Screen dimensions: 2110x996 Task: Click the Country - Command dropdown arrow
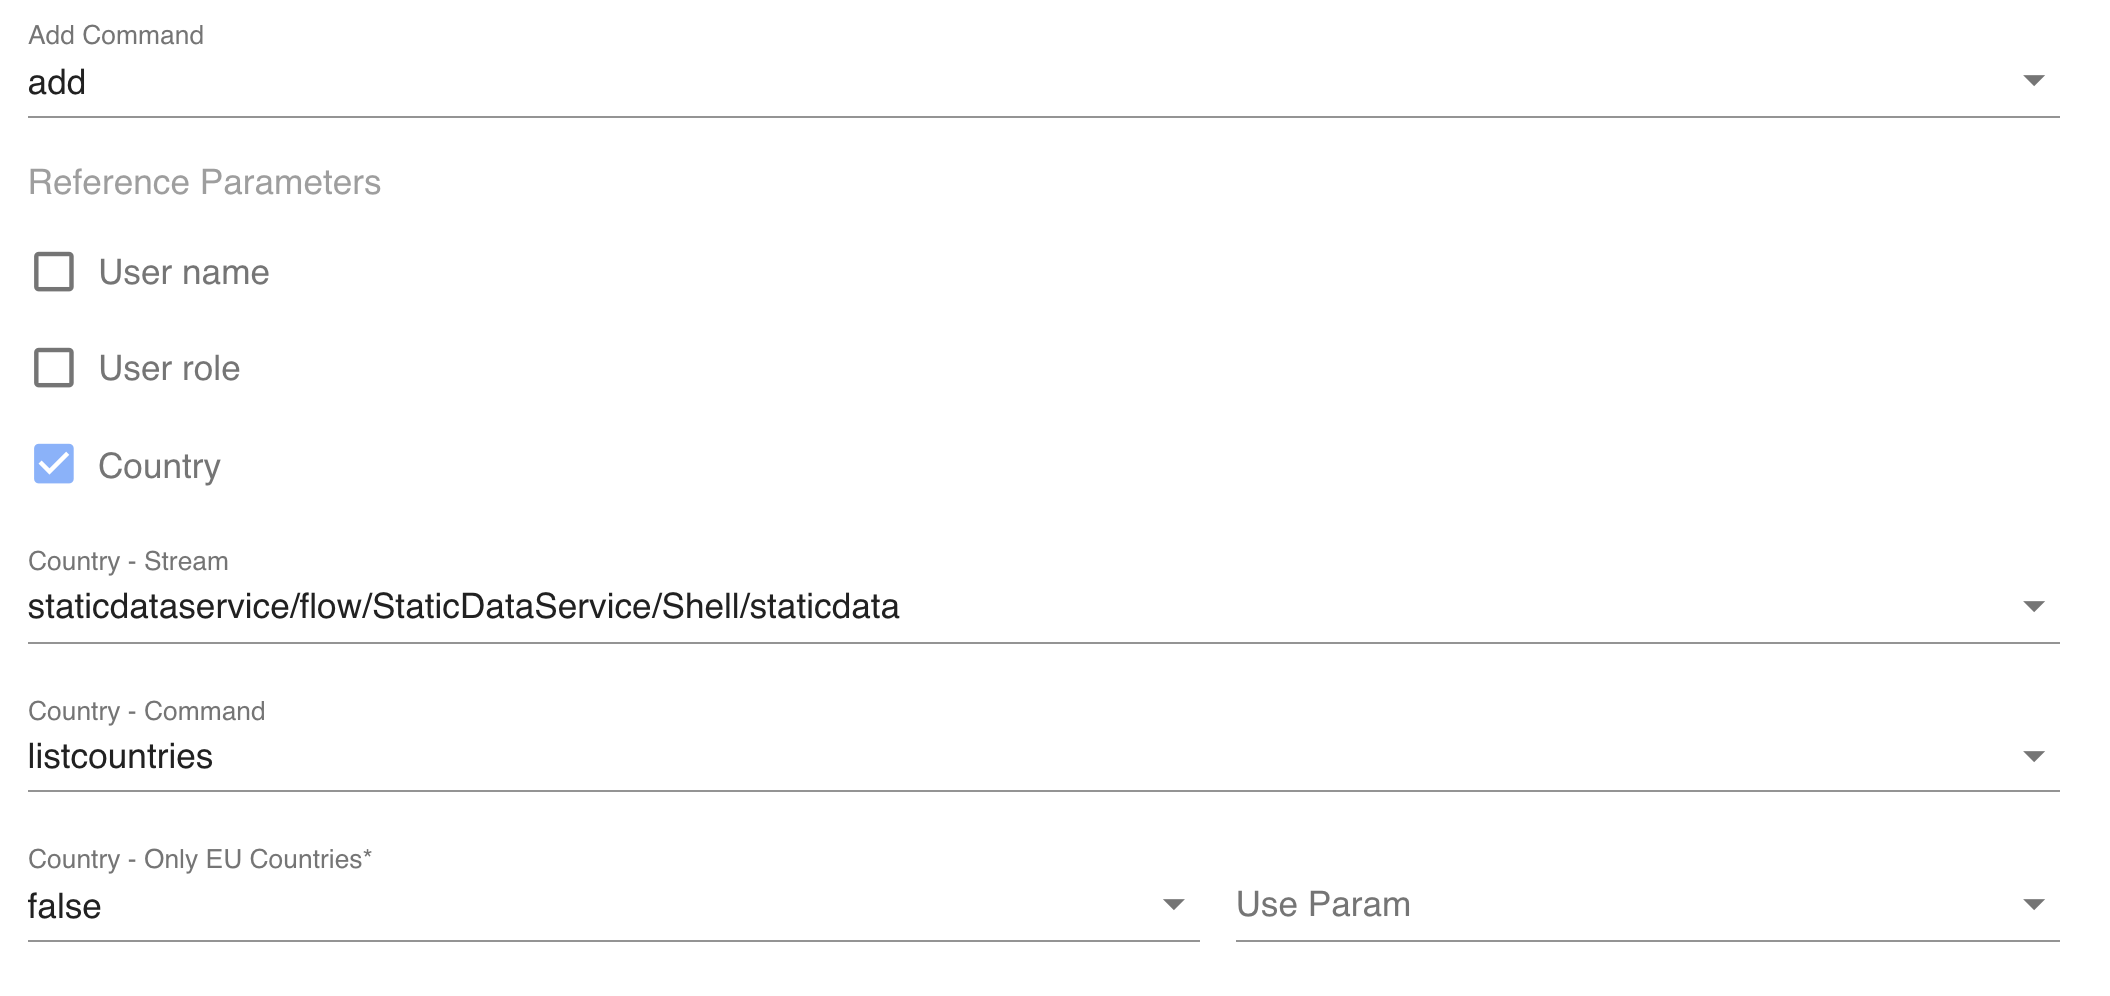point(2033,757)
